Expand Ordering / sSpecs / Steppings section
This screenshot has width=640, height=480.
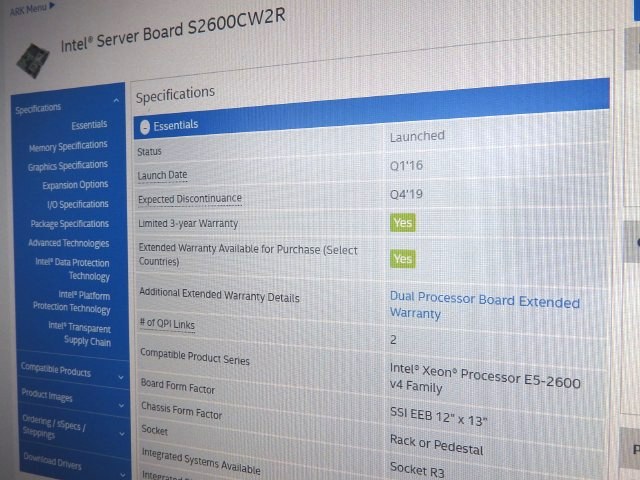point(54,426)
